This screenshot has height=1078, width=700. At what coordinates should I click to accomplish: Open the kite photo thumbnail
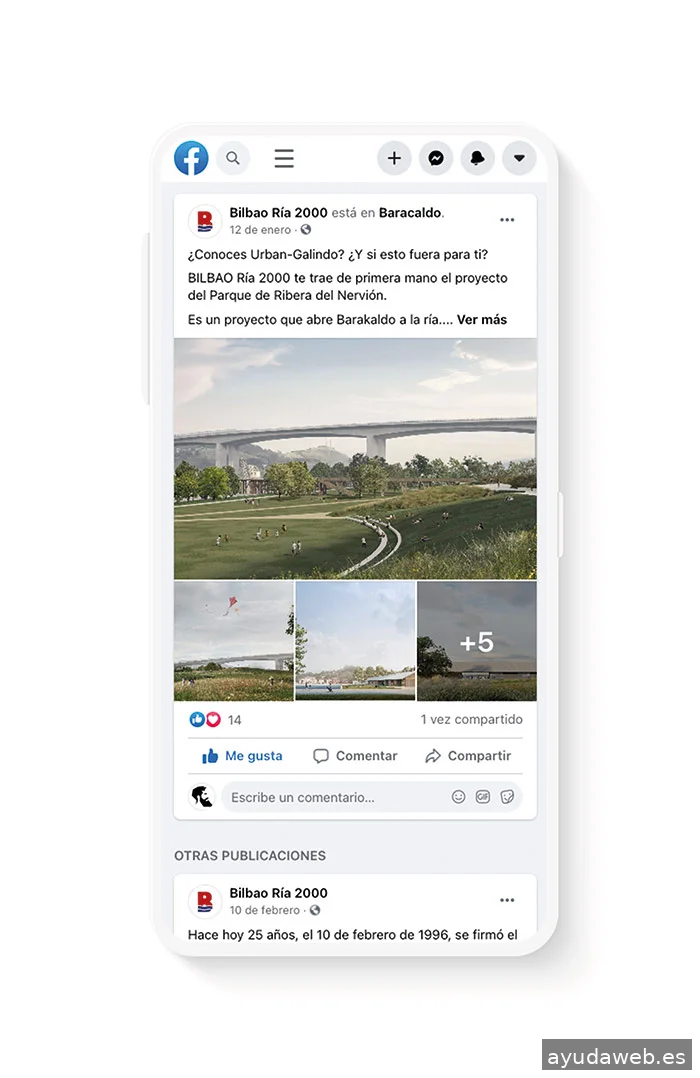pyautogui.click(x=234, y=641)
